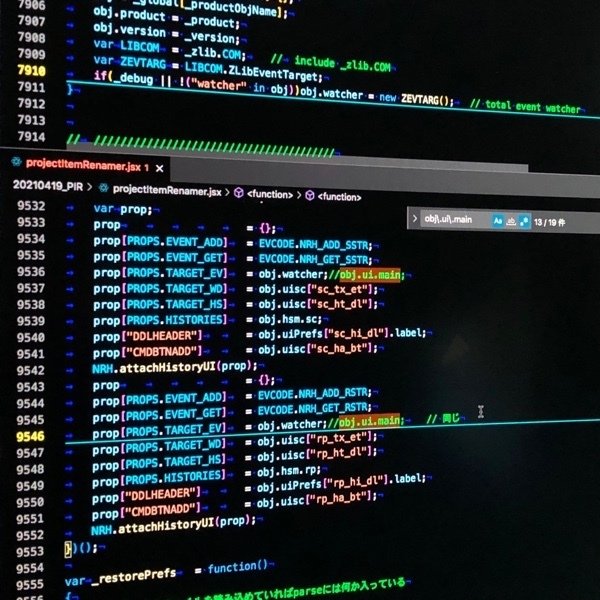The height and width of the screenshot is (600, 600).
Task: Select the projectItemRenamer.jsx editor tab
Action: pyautogui.click(x=84, y=166)
